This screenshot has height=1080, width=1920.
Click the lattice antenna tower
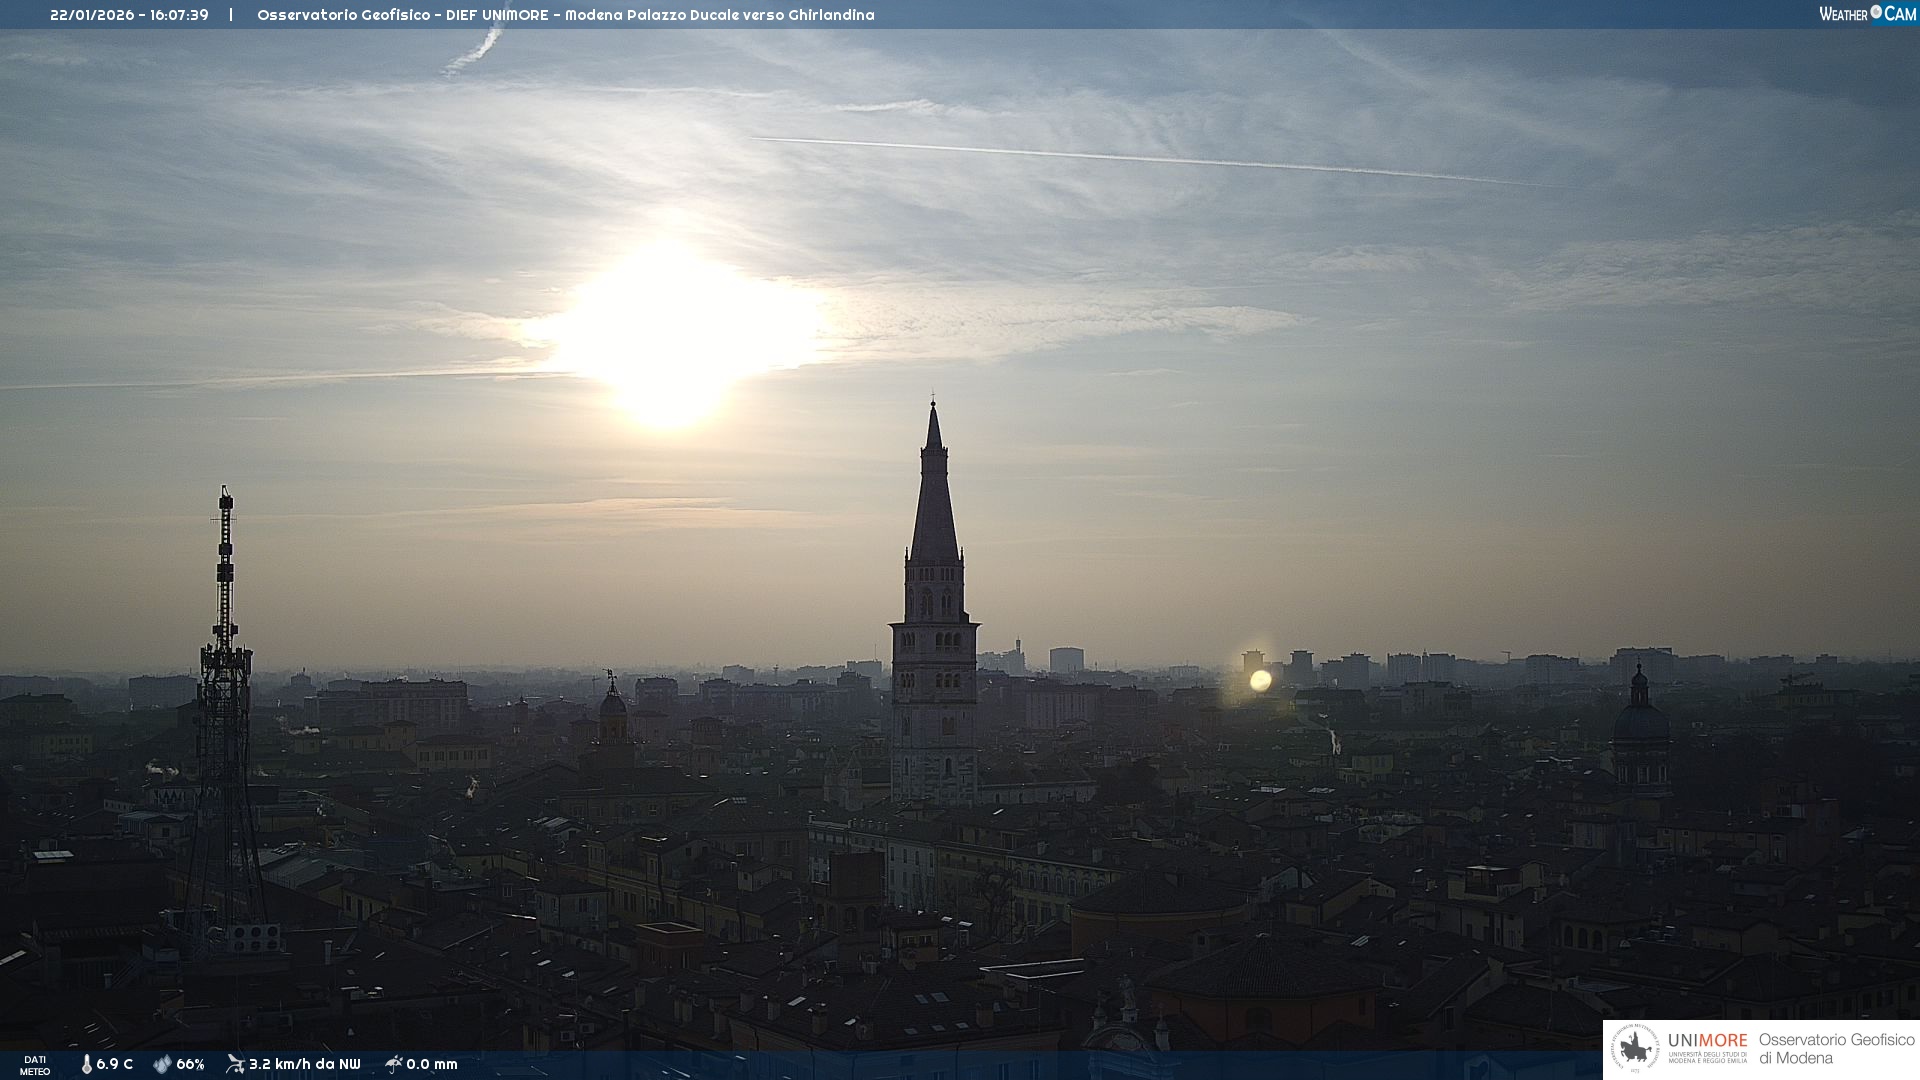click(225, 700)
